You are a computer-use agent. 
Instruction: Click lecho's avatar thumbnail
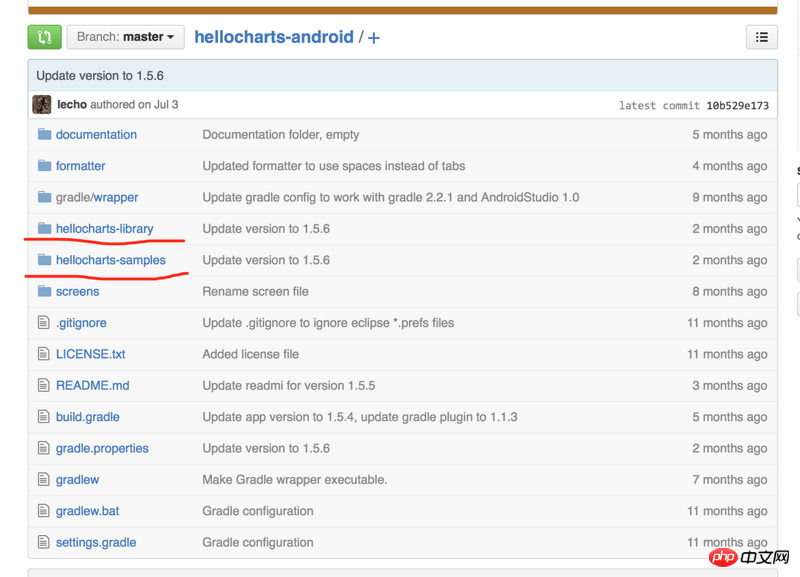tap(42, 105)
